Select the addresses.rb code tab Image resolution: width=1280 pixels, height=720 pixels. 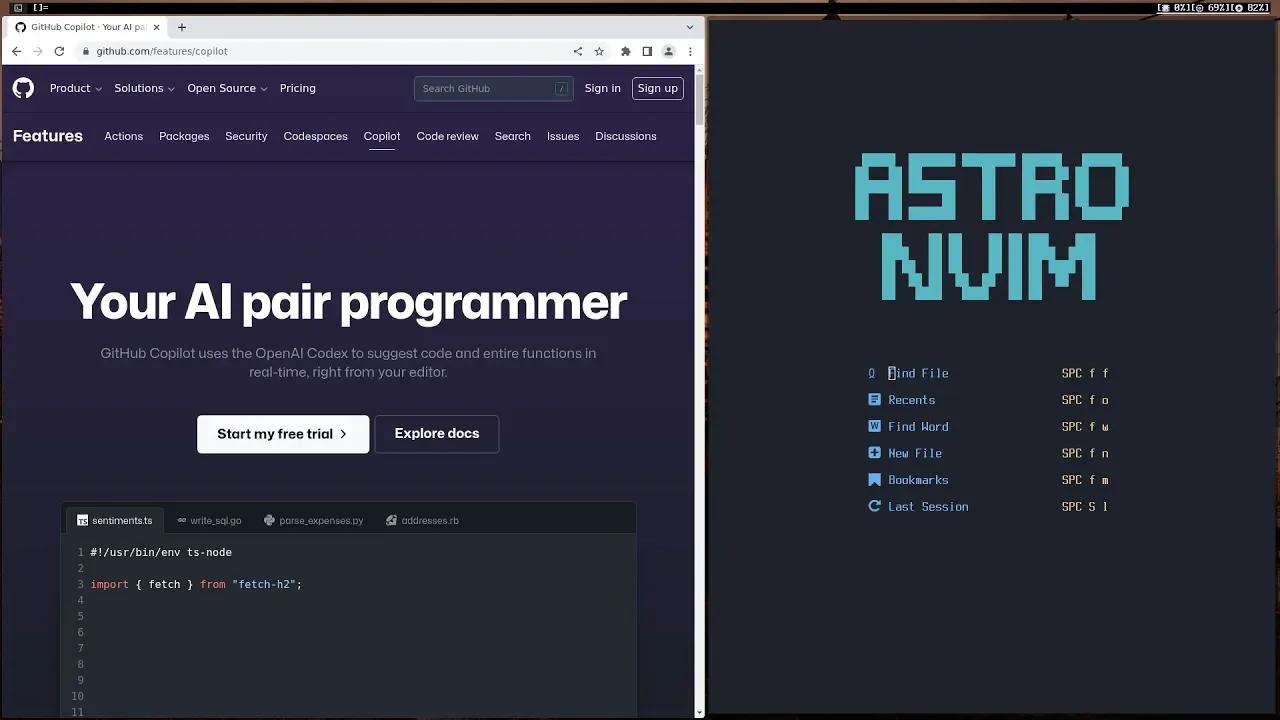422,520
